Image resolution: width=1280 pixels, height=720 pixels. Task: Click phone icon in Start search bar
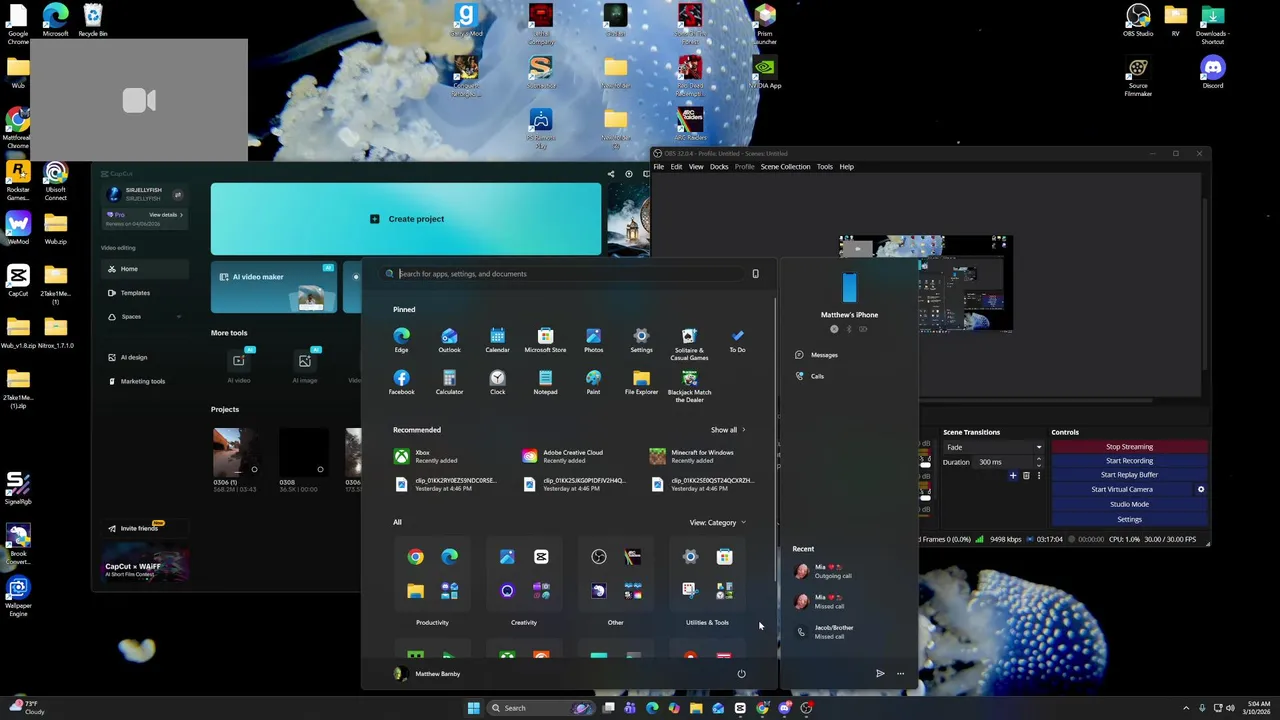click(755, 273)
